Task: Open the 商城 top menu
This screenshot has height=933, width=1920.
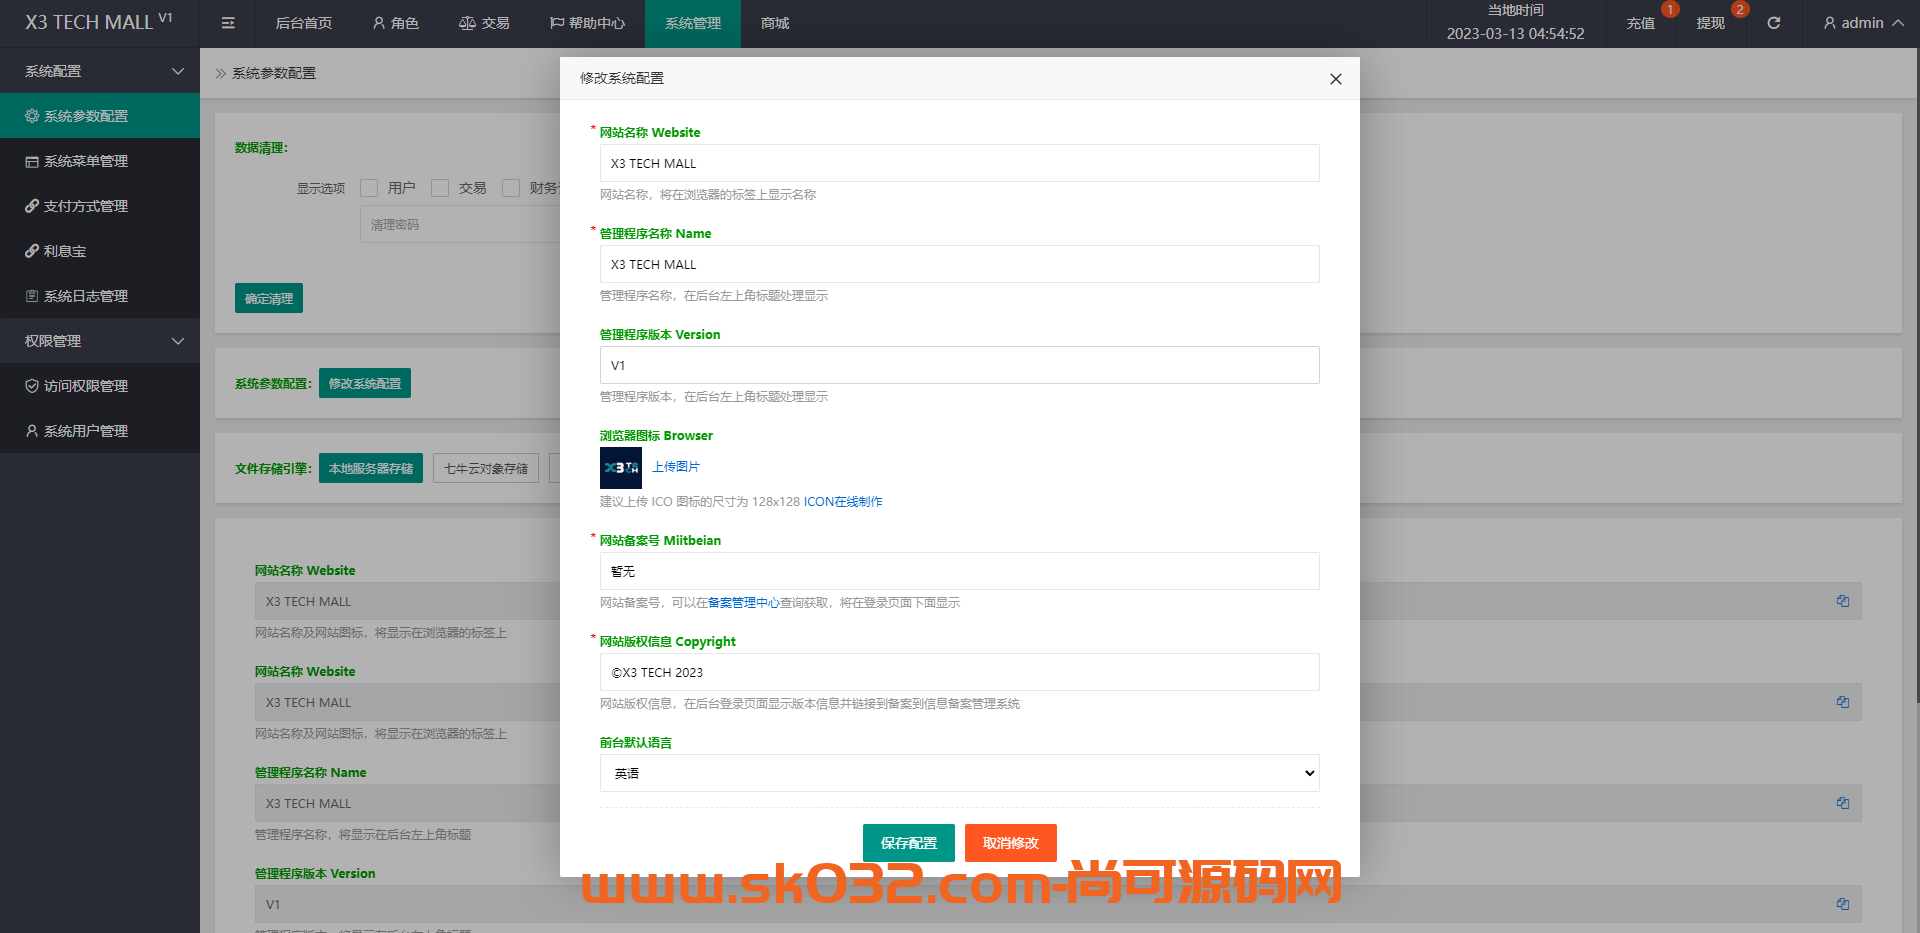Action: pos(775,23)
